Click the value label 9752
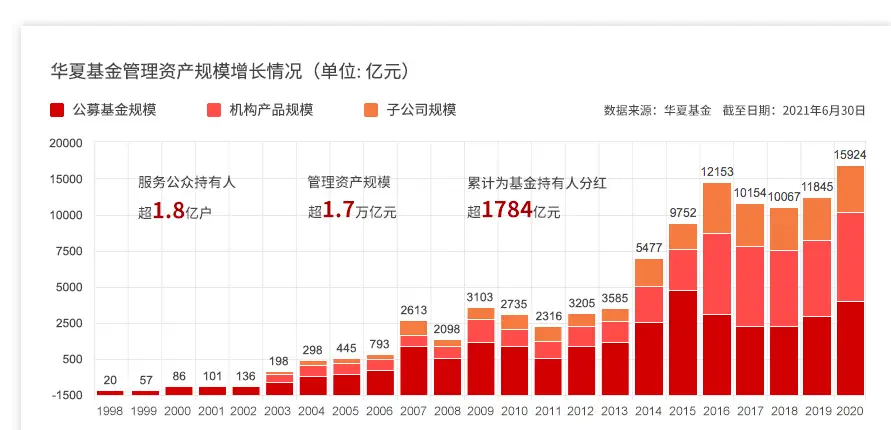891x430 pixels. (682, 212)
